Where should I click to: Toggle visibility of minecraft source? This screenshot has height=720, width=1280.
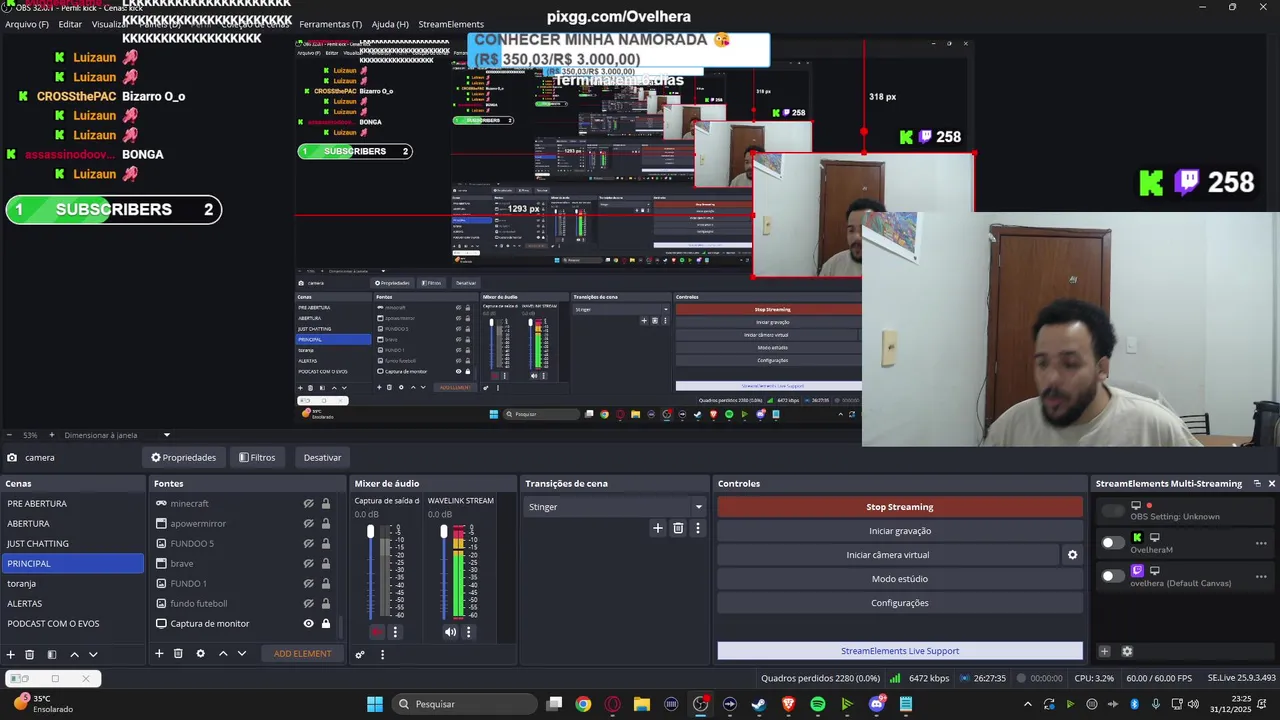[309, 503]
